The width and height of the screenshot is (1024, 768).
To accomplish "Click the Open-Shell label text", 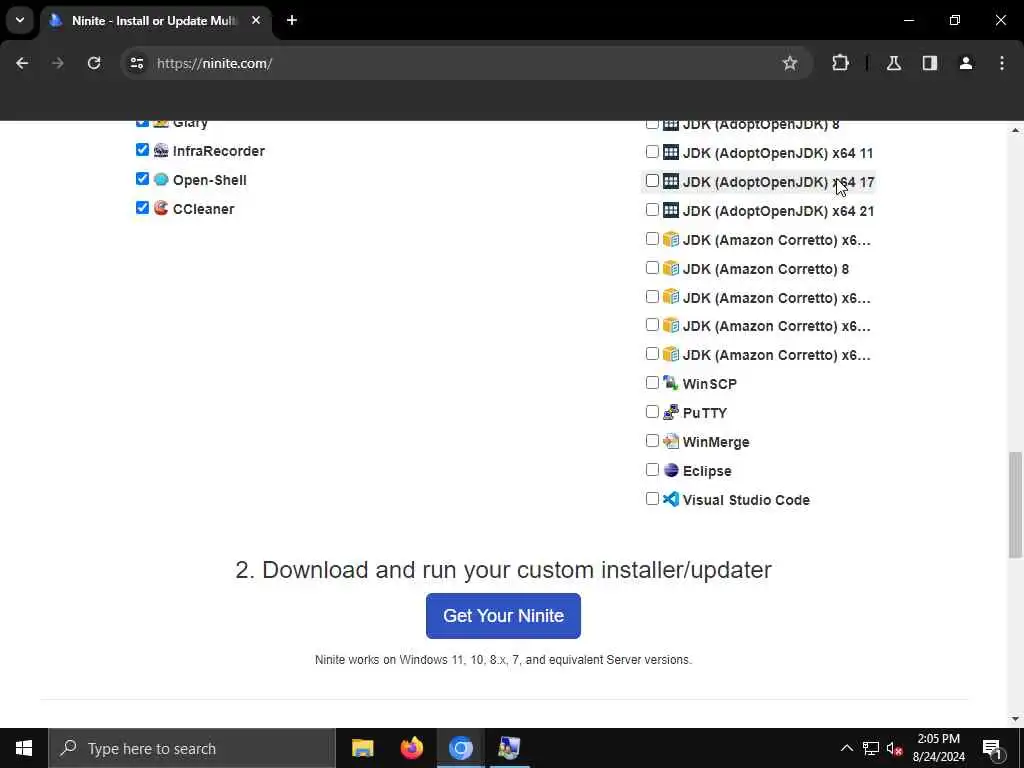I will tap(210, 180).
